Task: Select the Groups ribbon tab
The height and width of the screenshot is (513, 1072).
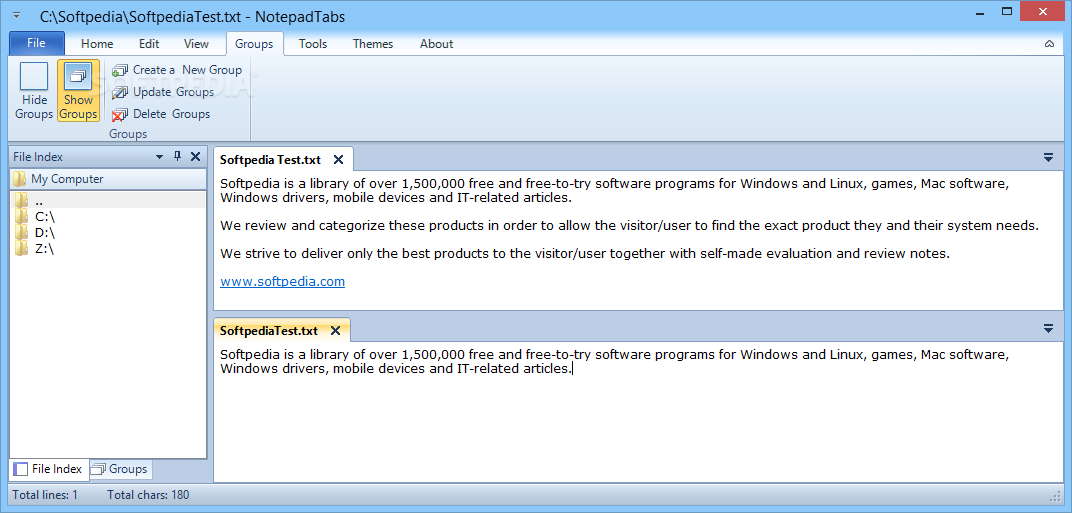Action: [254, 44]
